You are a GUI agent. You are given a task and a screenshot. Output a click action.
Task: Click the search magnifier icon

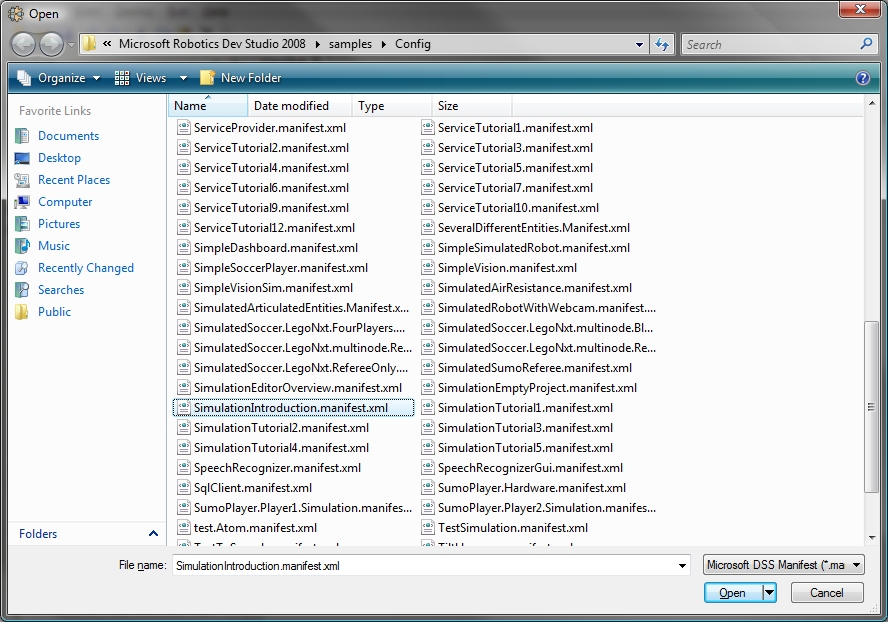pyautogui.click(x=866, y=44)
